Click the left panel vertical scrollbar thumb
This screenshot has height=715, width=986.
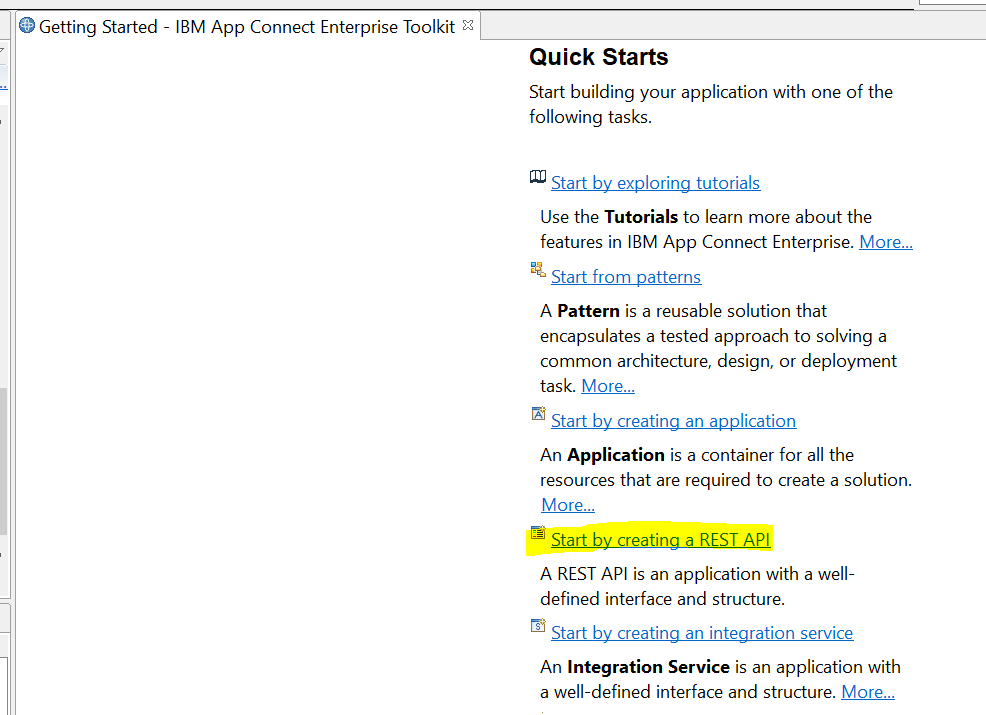click(x=3, y=460)
